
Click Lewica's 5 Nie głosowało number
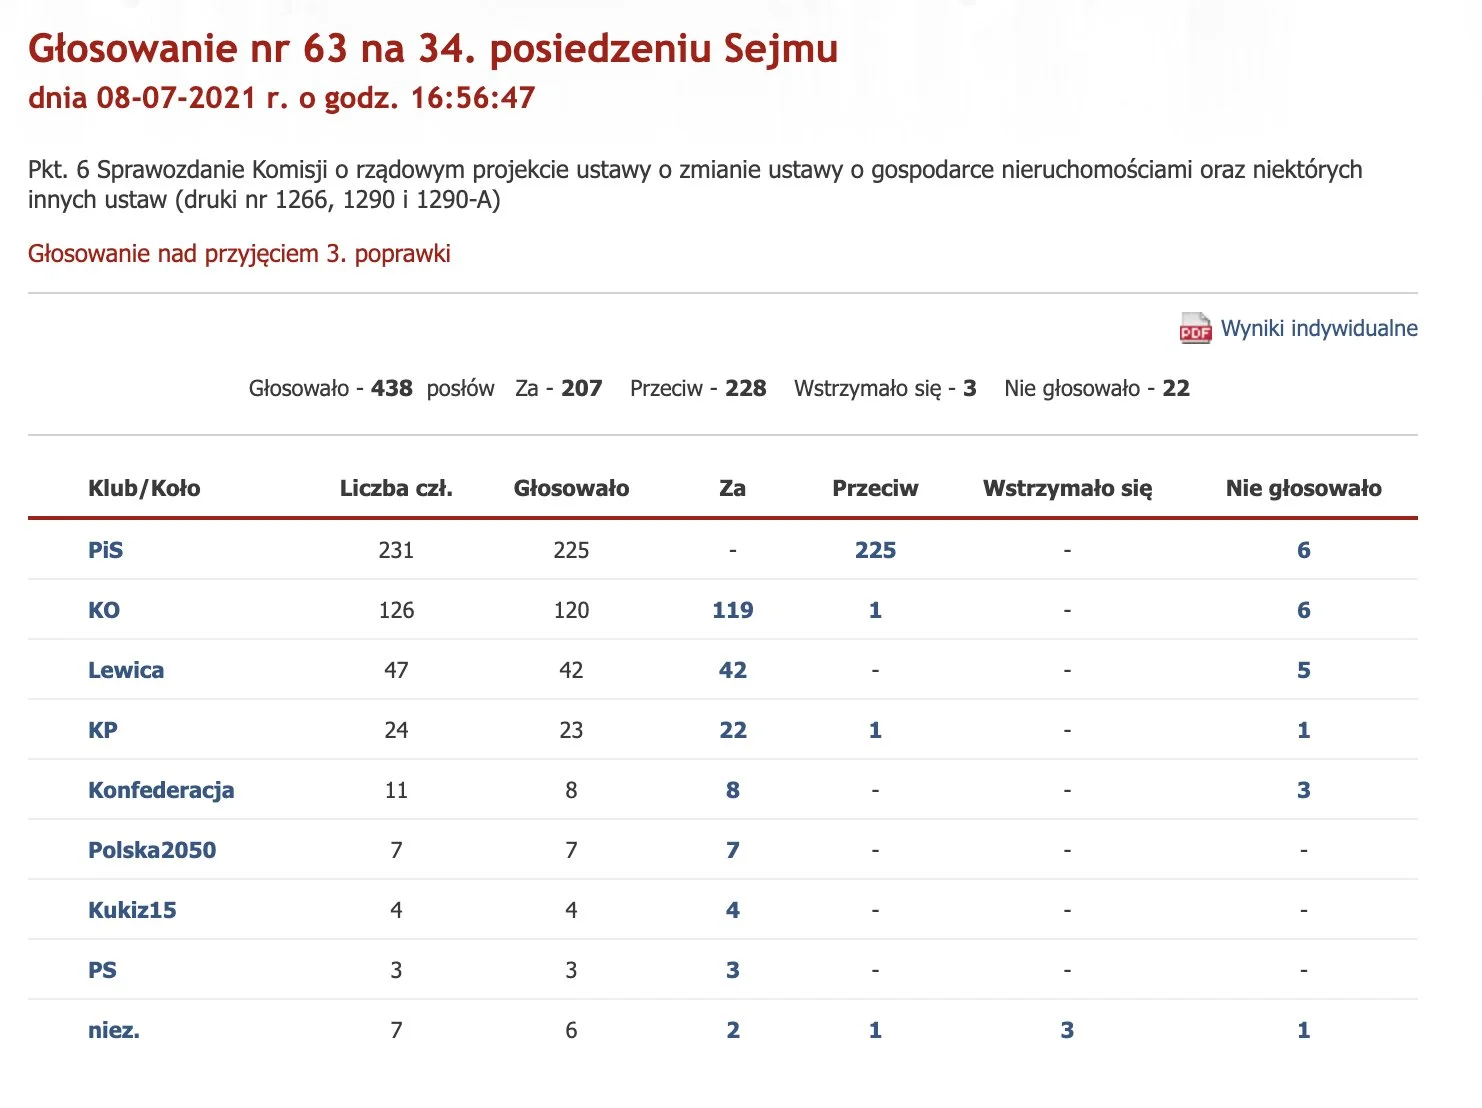click(1303, 670)
